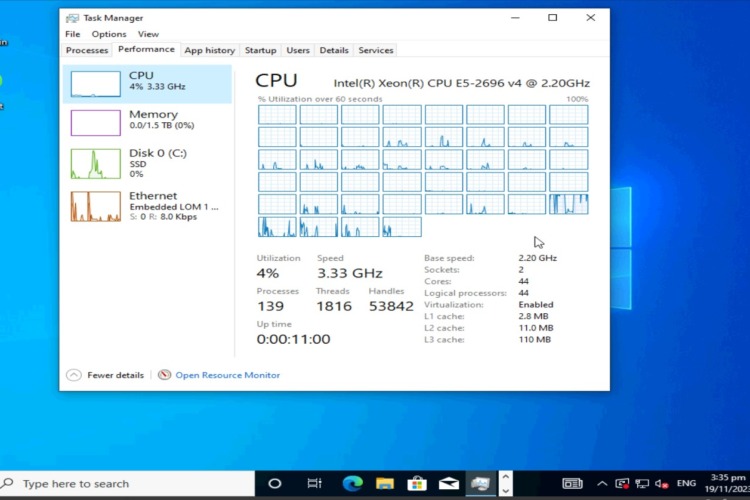Viewport: 750px width, 500px height.
Task: Open Resource Monitor link
Action: [x=228, y=375]
